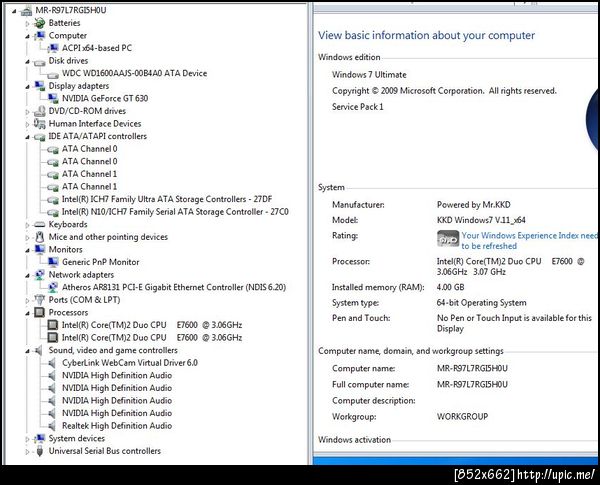
Task: Select the Atheros AR8131 PCI-E Gigabit Ethernet label
Action: pos(174,287)
